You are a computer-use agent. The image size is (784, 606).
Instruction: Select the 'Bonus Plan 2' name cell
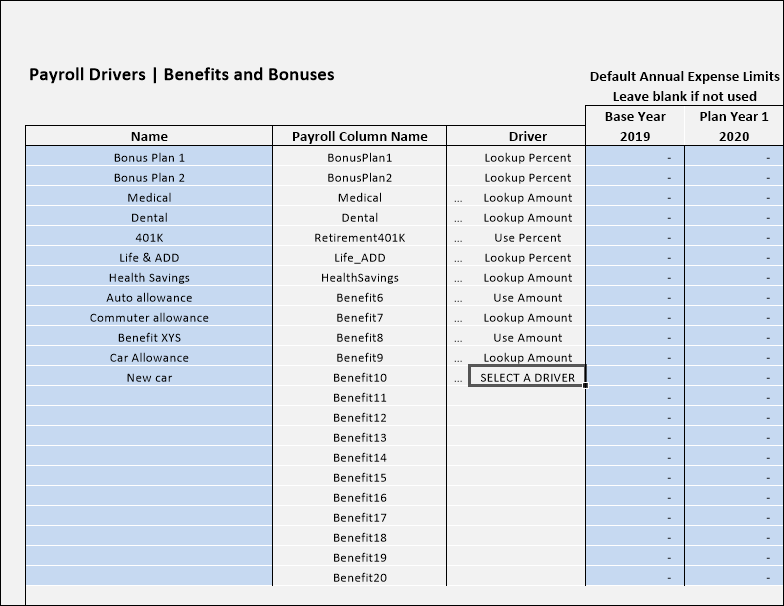(x=149, y=176)
